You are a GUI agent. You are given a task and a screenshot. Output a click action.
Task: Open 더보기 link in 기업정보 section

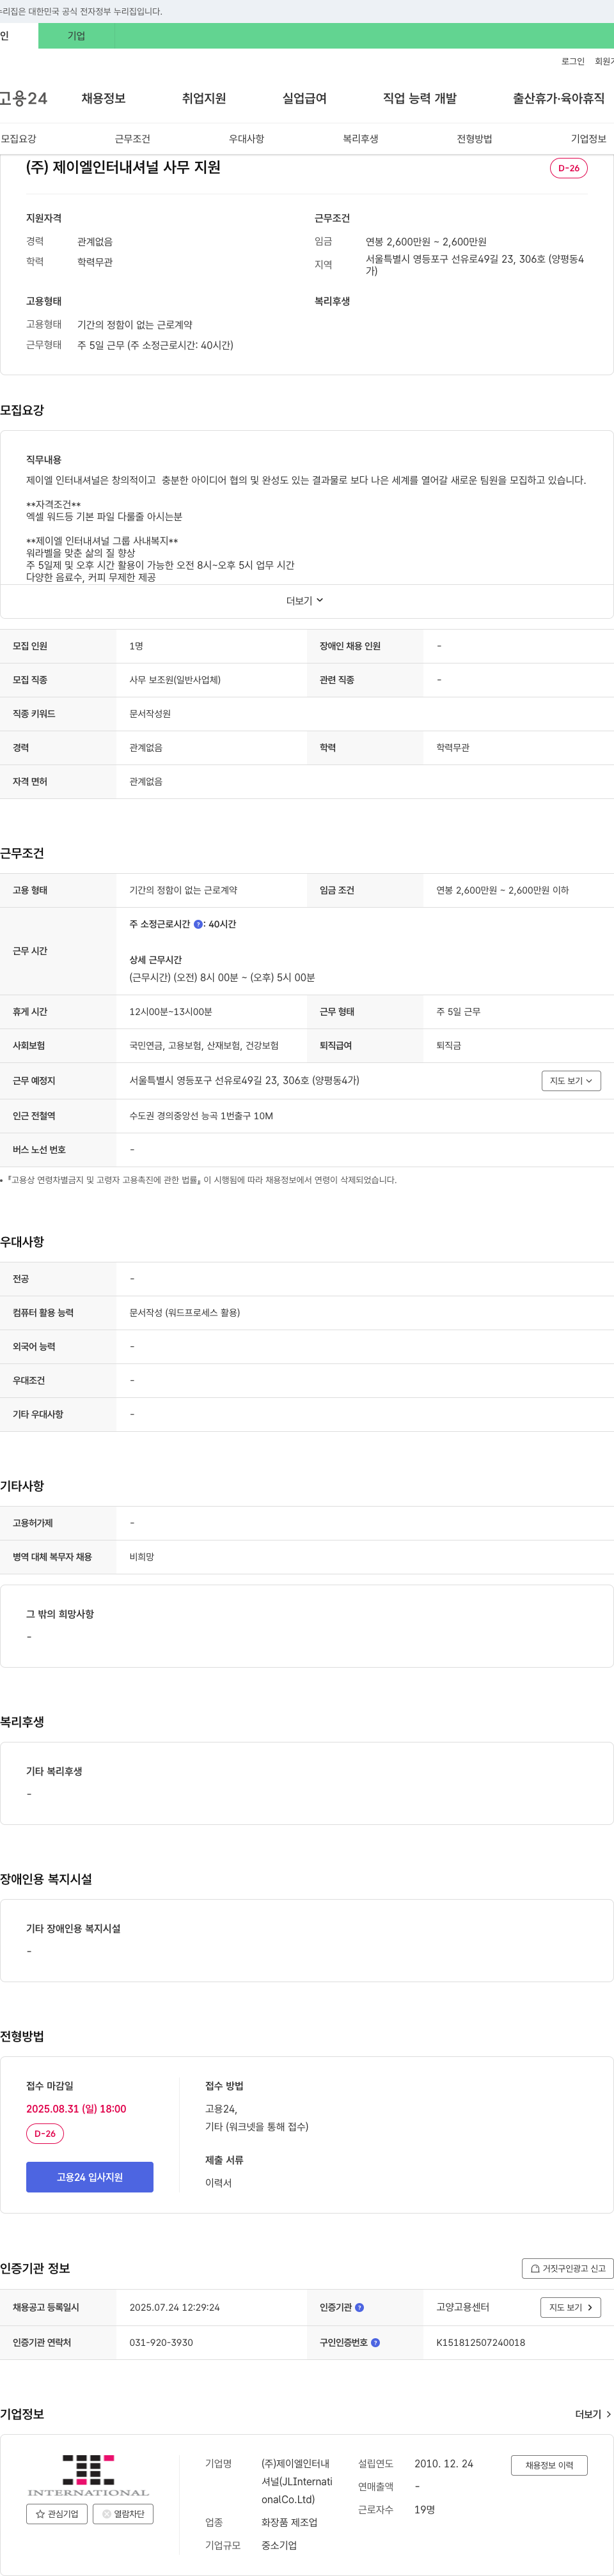(x=592, y=2414)
